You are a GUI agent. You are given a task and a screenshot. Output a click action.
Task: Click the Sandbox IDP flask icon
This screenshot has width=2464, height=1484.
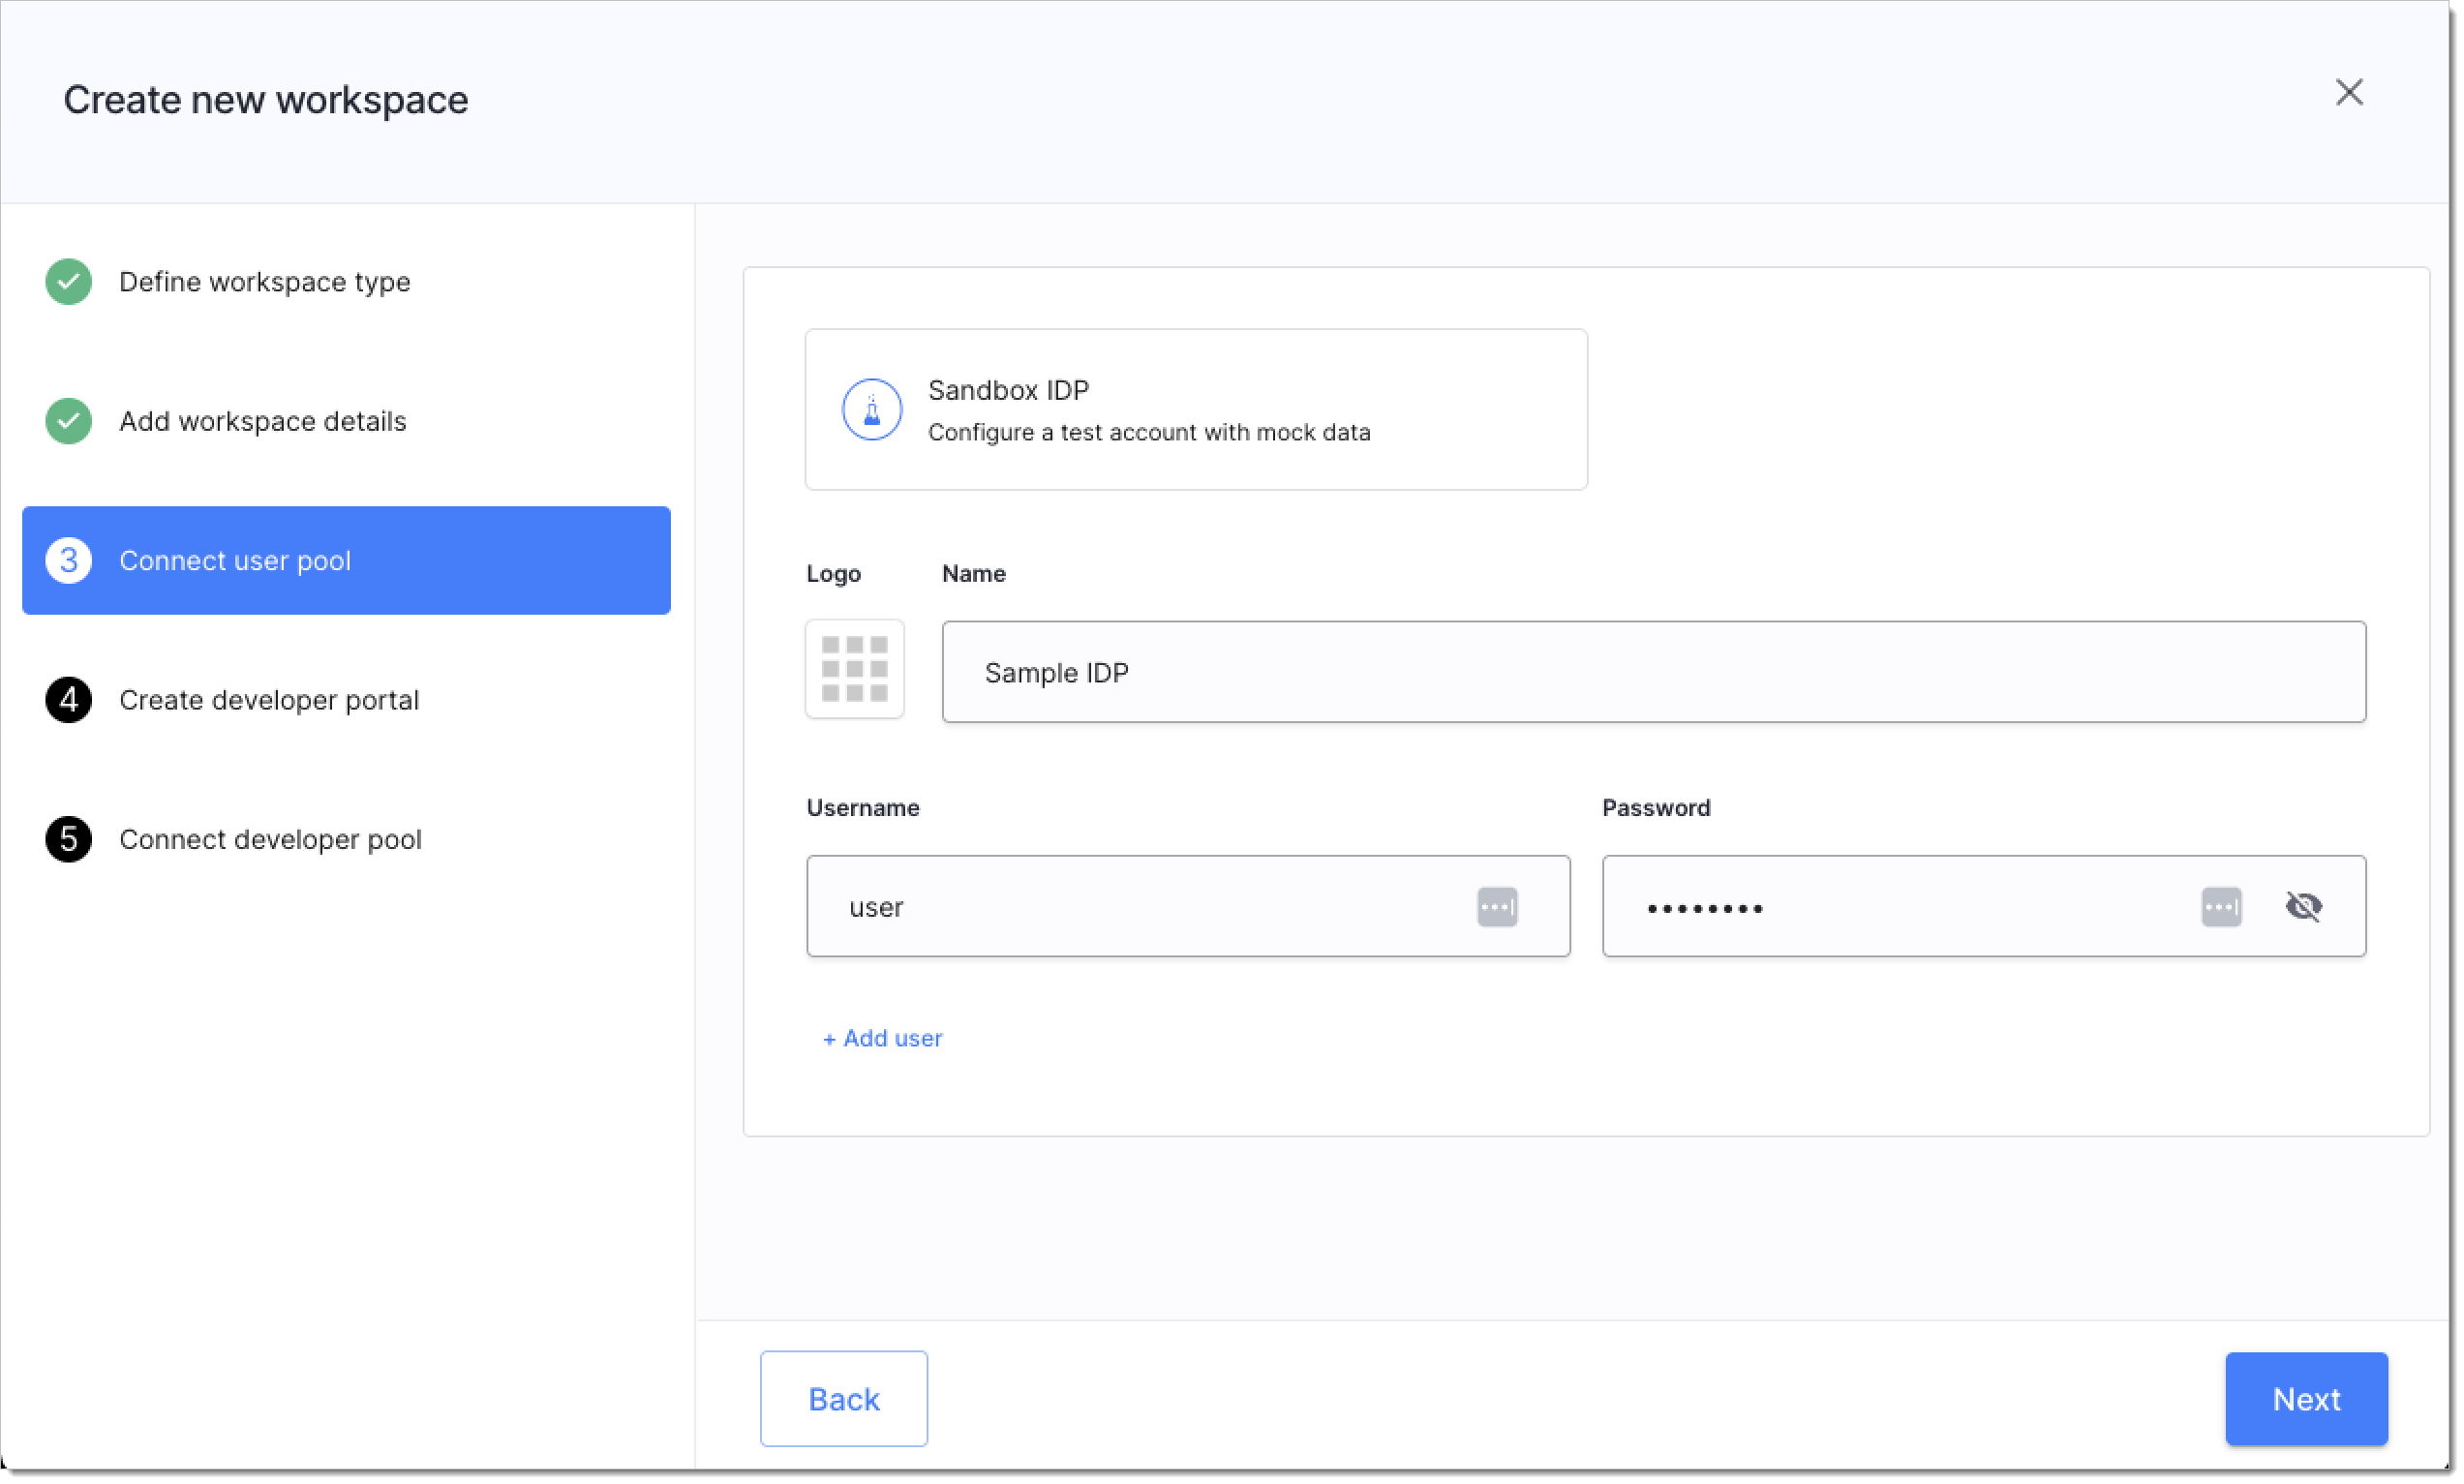coord(871,409)
